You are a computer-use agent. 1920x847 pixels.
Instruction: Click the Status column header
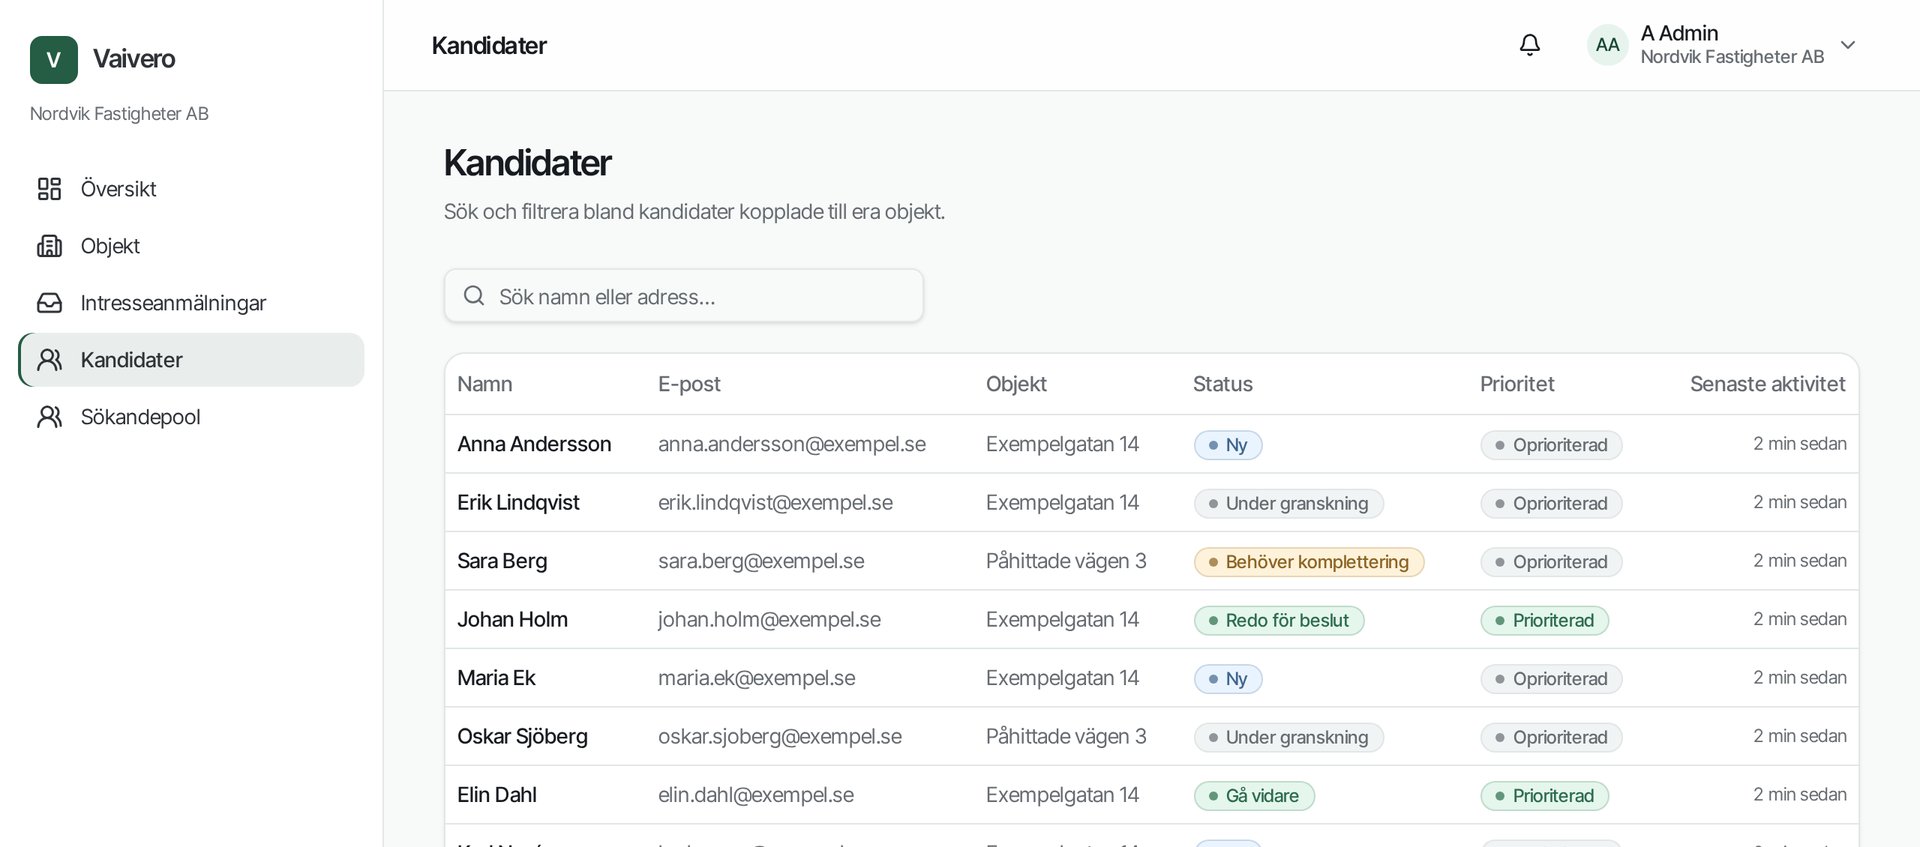point(1222,384)
